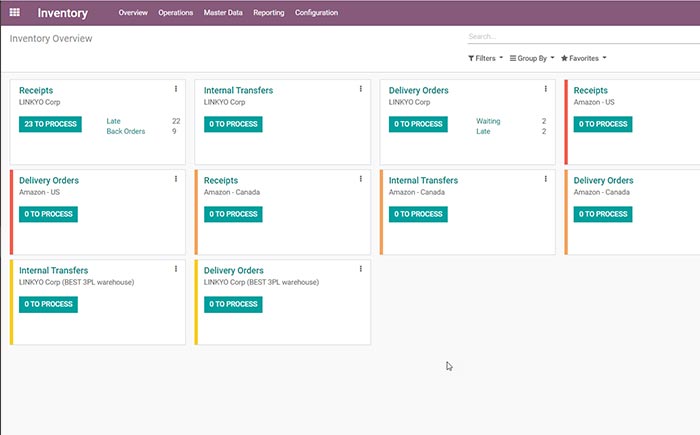Screen dimensions: 700x435
Task: Open kebab menu on LINKYO Corp Delivery Orders card
Action: [545, 89]
